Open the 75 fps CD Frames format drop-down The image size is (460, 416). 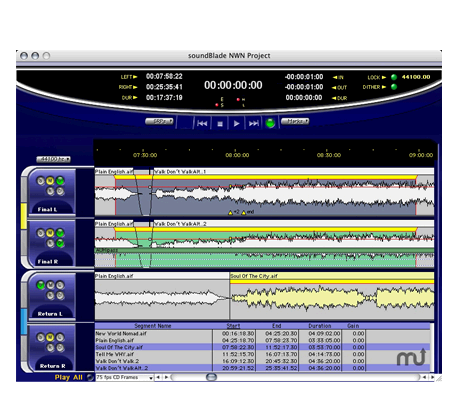pyautogui.click(x=124, y=377)
